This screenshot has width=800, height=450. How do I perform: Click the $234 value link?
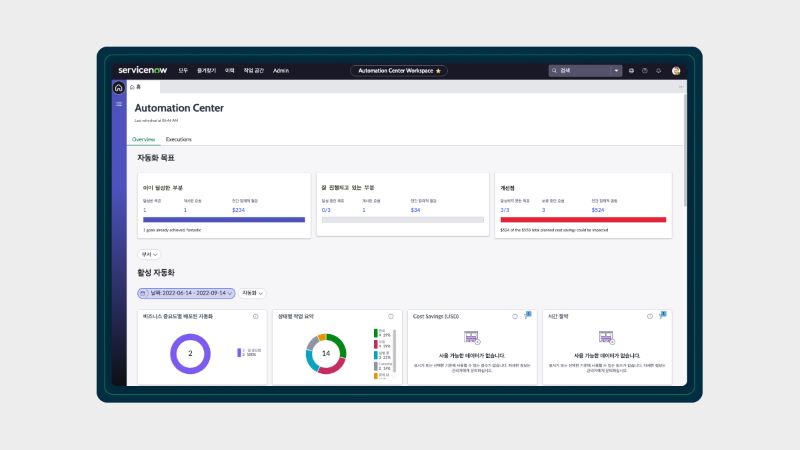(238, 210)
